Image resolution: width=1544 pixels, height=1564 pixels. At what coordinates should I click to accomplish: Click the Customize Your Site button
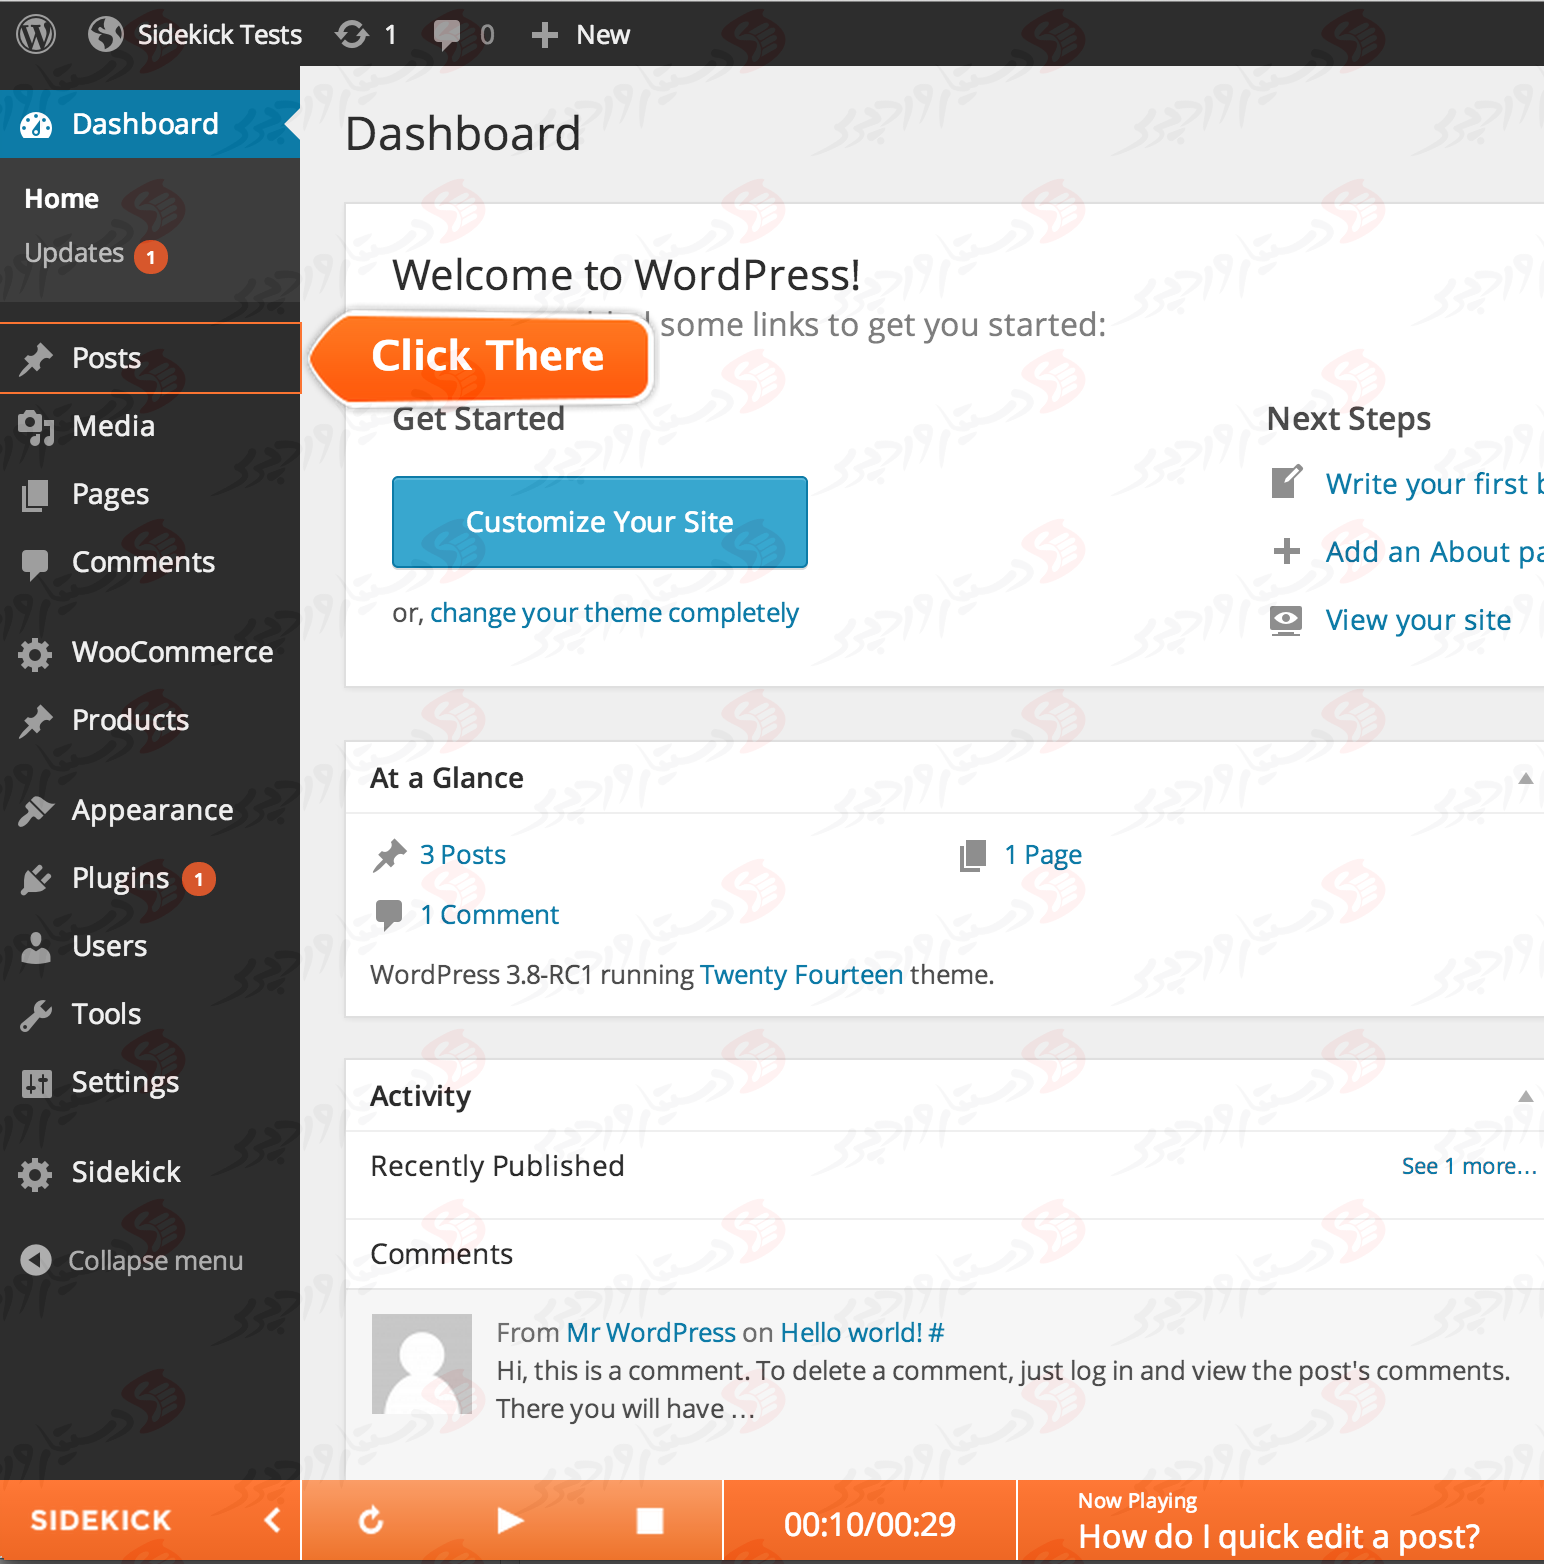(599, 522)
